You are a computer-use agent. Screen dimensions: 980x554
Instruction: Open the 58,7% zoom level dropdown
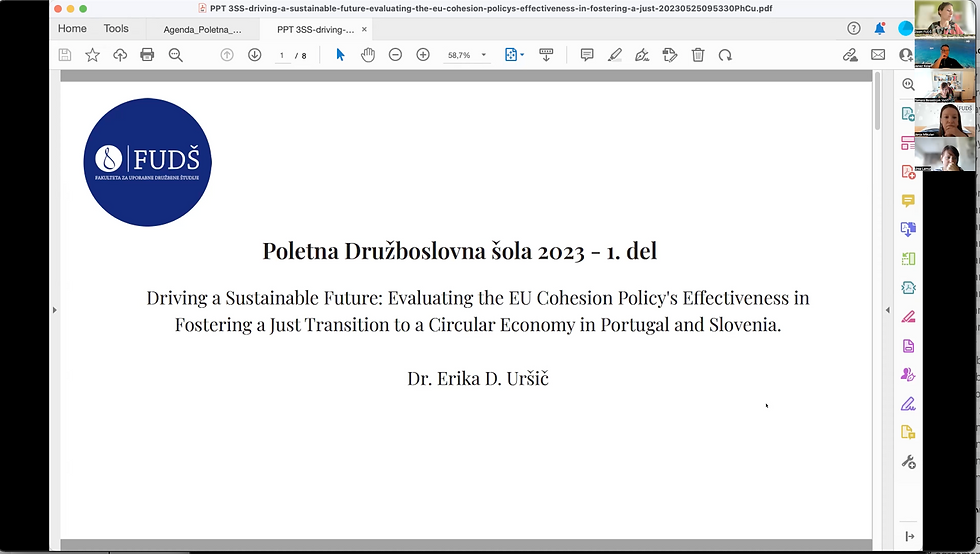(x=466, y=55)
